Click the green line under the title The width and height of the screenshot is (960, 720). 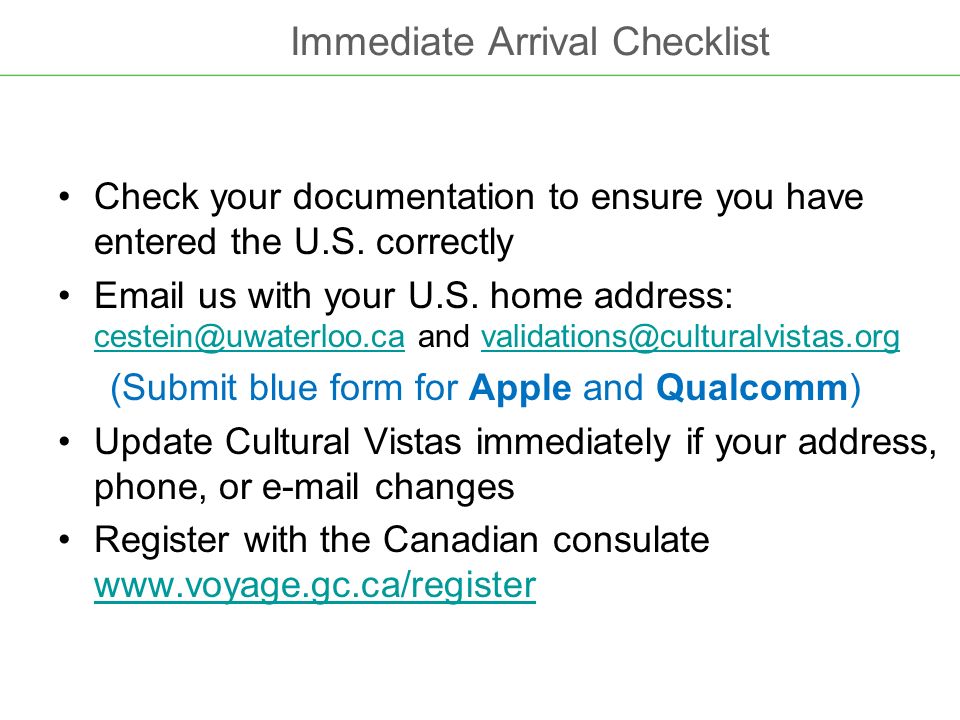point(480,75)
